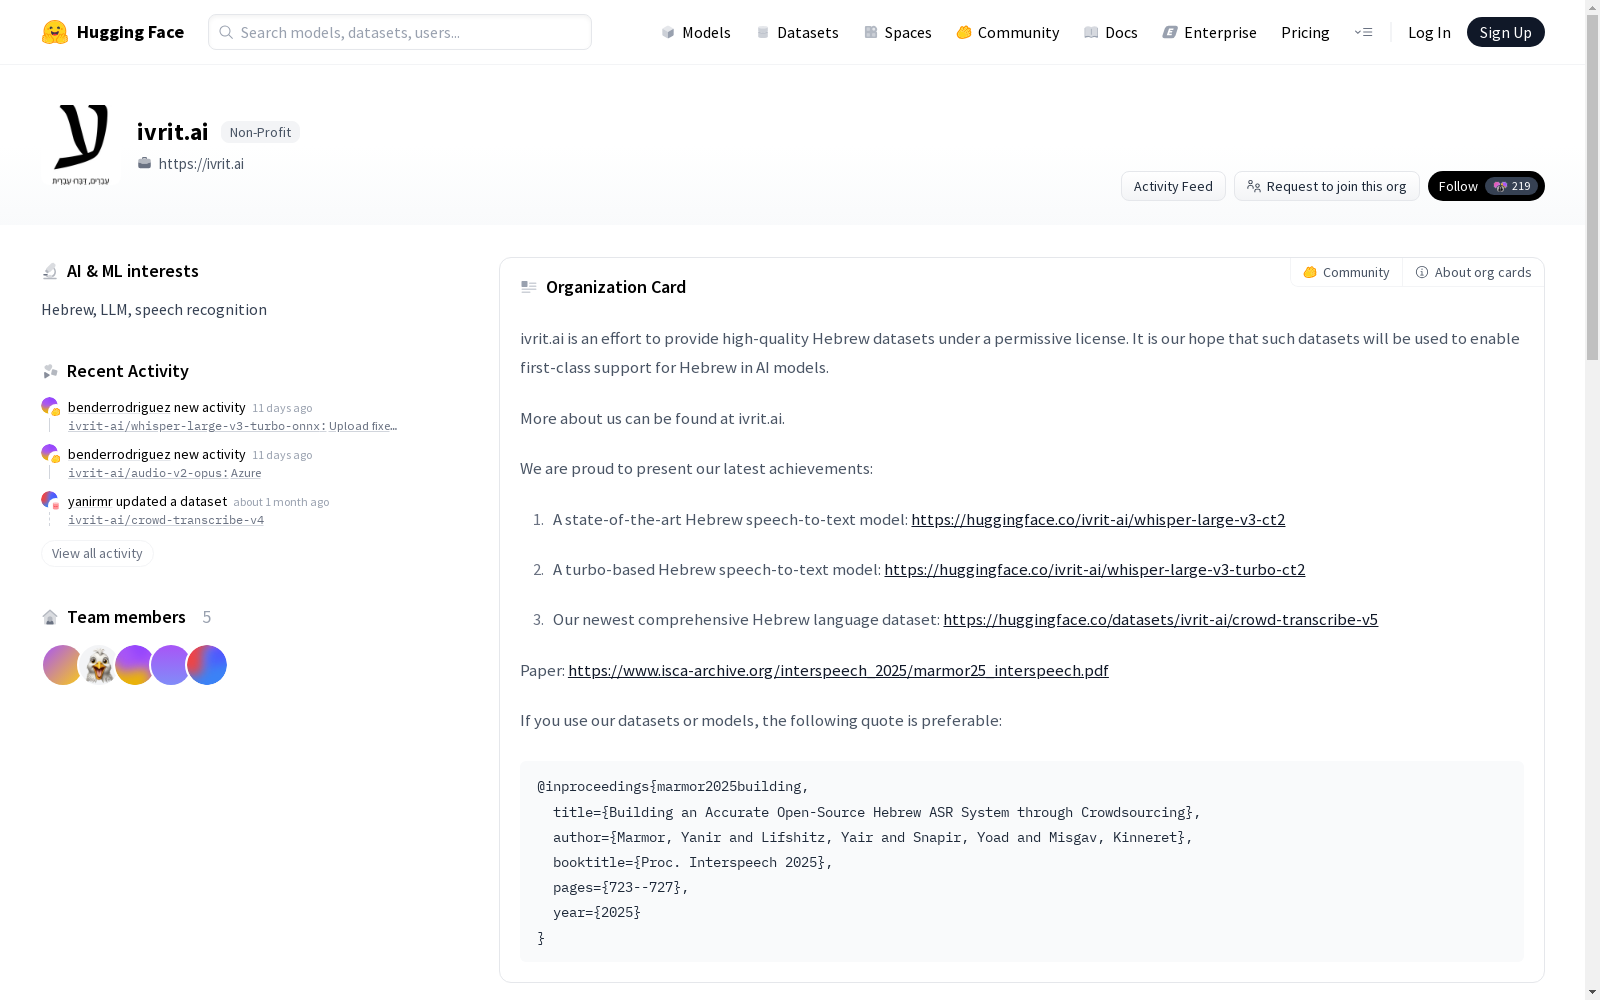This screenshot has width=1600, height=1000.
Task: Click benderrodriguez avatar on audio-v2-opus activity
Action: pos(49,453)
